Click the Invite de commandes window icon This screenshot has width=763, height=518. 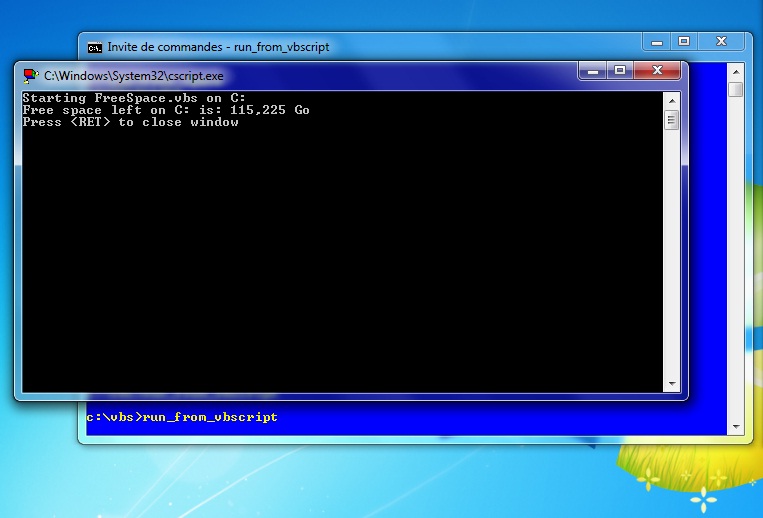coord(95,47)
